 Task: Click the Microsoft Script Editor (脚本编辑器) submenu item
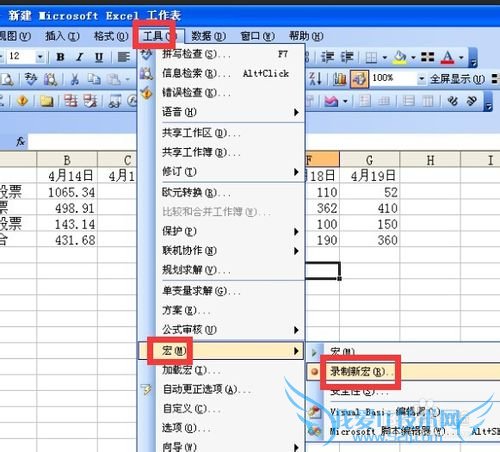[x=403, y=431]
